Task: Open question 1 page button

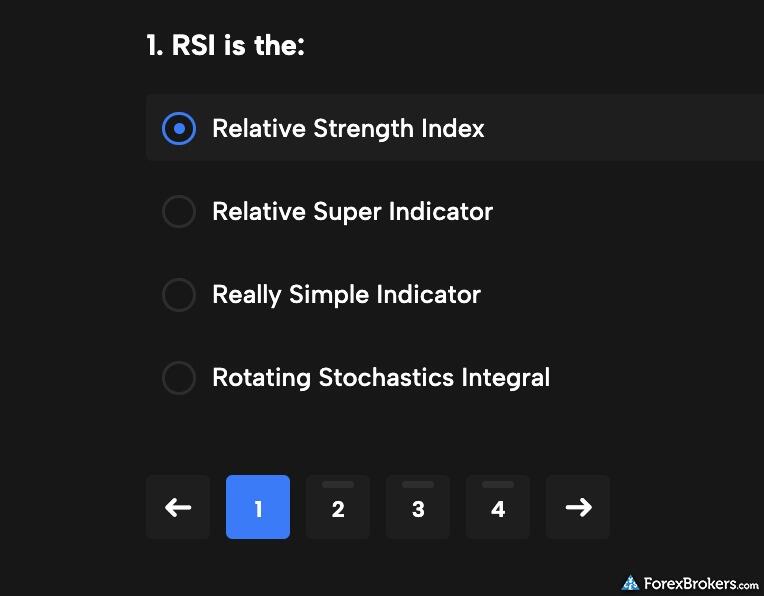Action: pos(258,508)
